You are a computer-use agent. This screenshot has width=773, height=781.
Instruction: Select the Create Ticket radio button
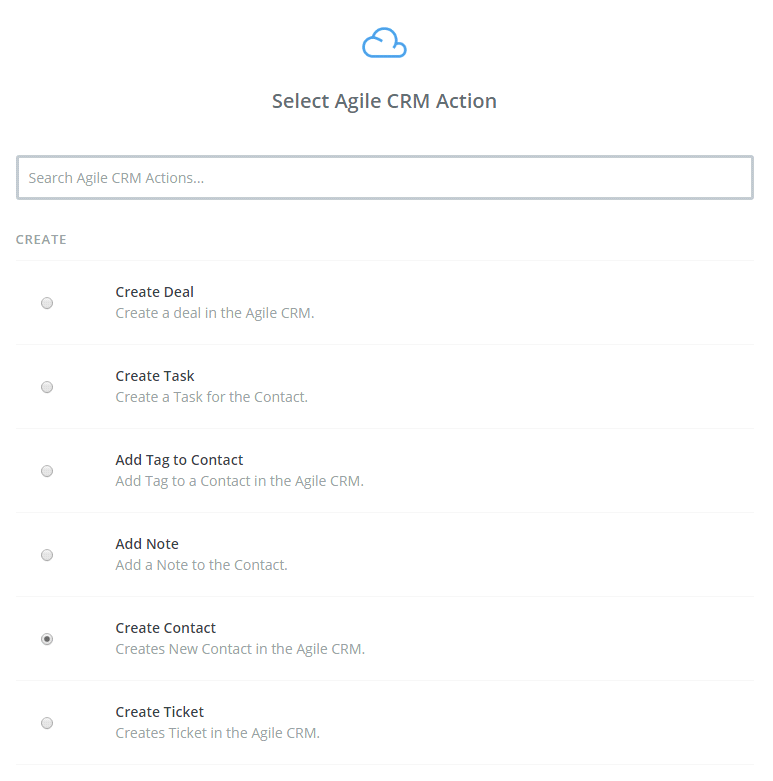point(47,723)
